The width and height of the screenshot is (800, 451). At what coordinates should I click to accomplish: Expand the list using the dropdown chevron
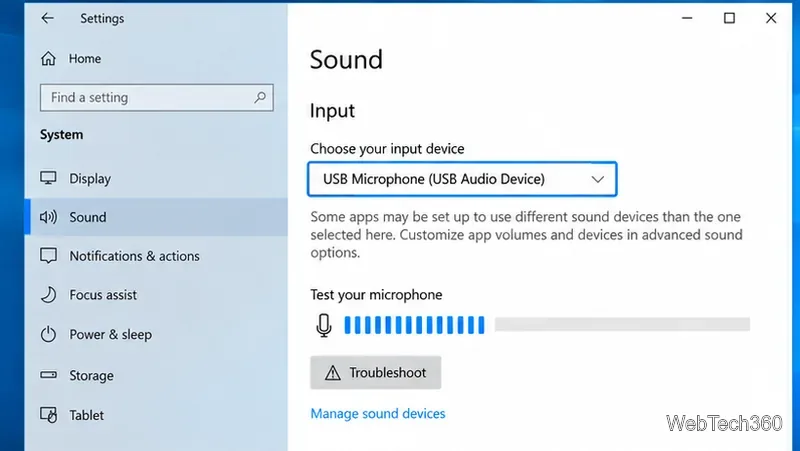tap(597, 179)
